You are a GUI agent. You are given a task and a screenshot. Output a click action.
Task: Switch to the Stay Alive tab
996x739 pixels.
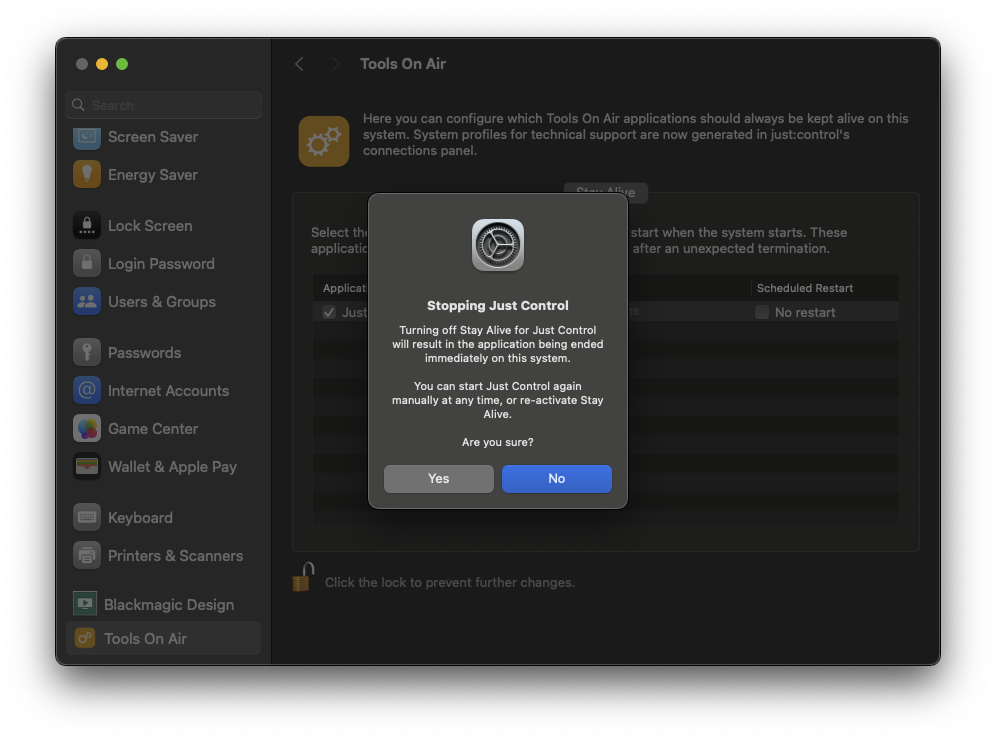(x=605, y=191)
